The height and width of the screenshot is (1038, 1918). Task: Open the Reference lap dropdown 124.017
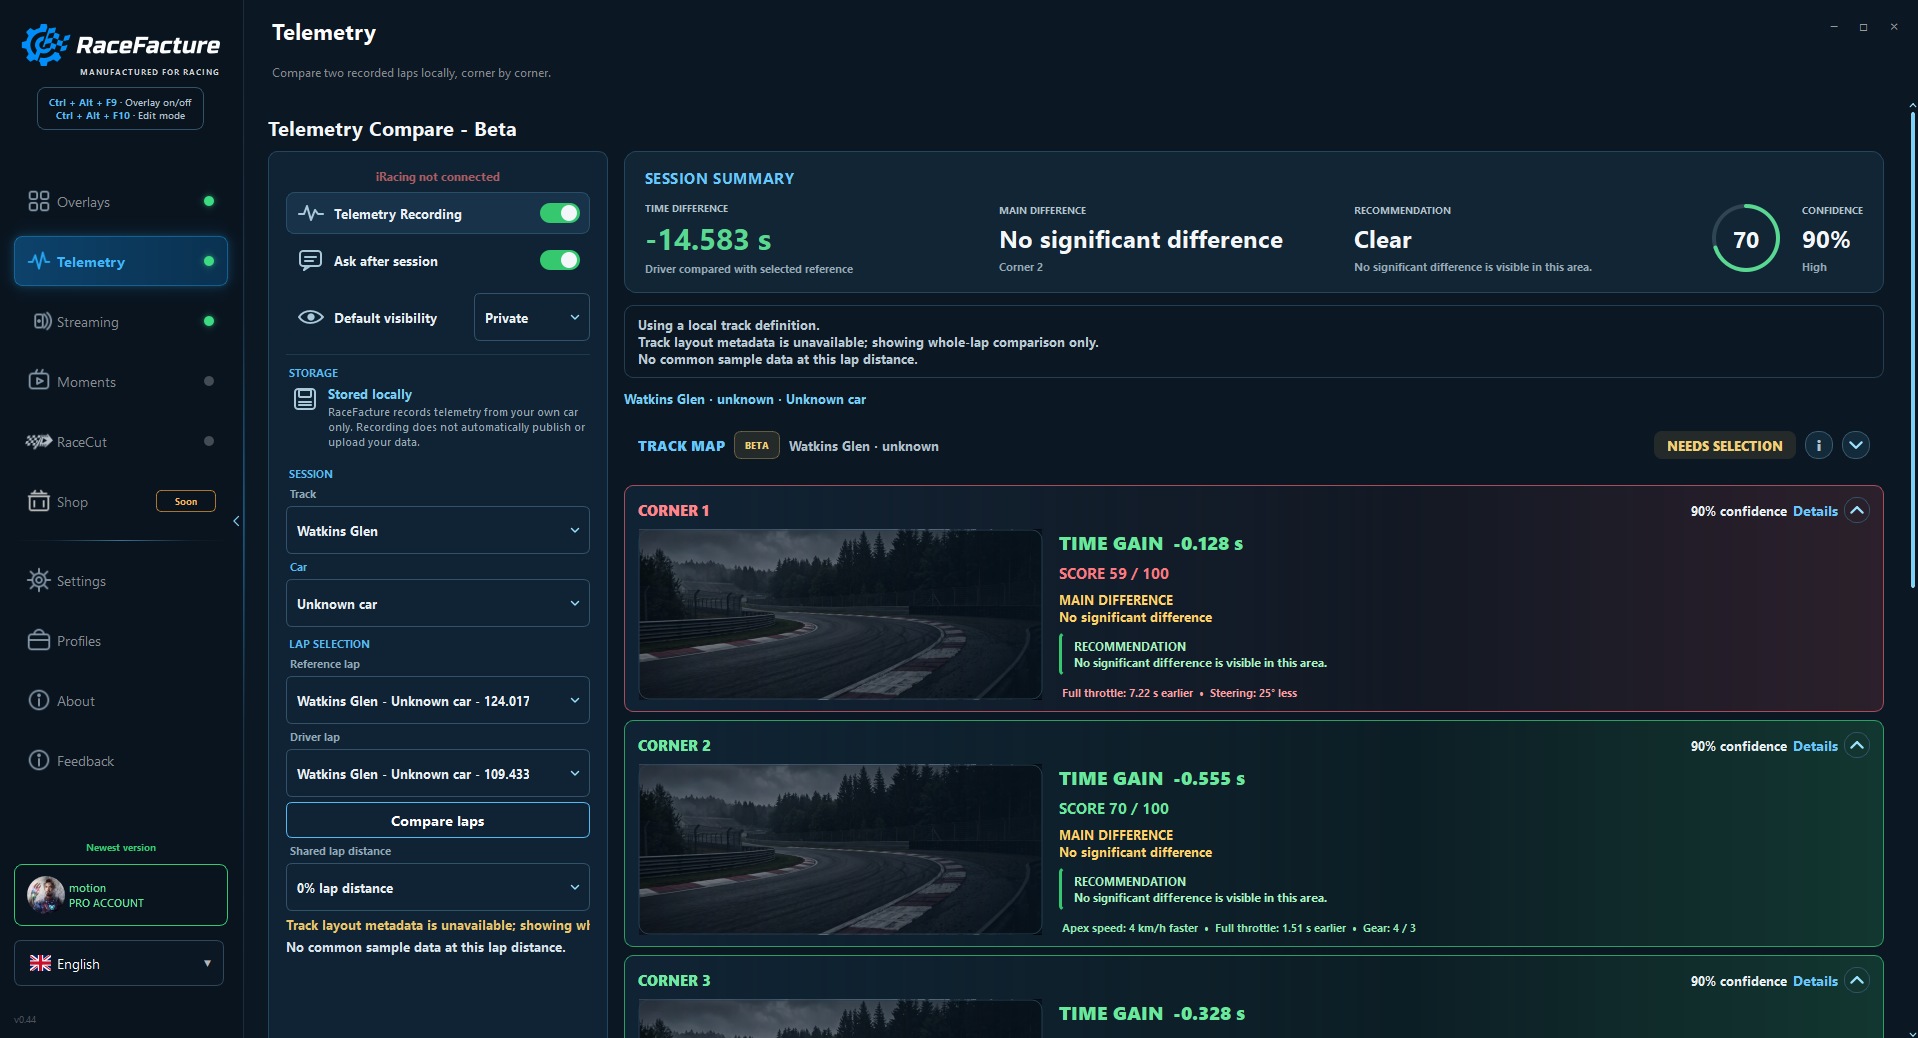tap(438, 700)
